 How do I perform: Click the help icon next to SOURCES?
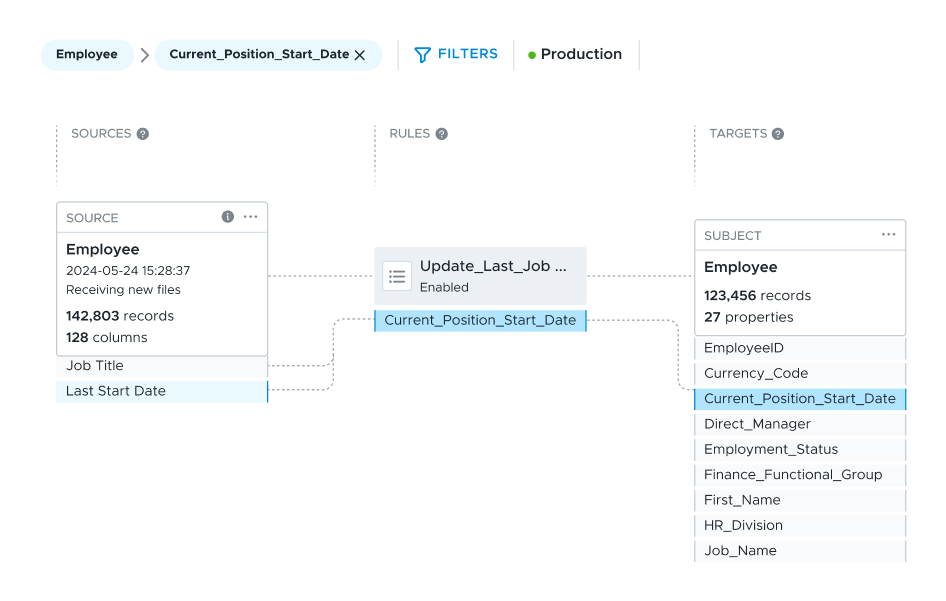(x=143, y=134)
